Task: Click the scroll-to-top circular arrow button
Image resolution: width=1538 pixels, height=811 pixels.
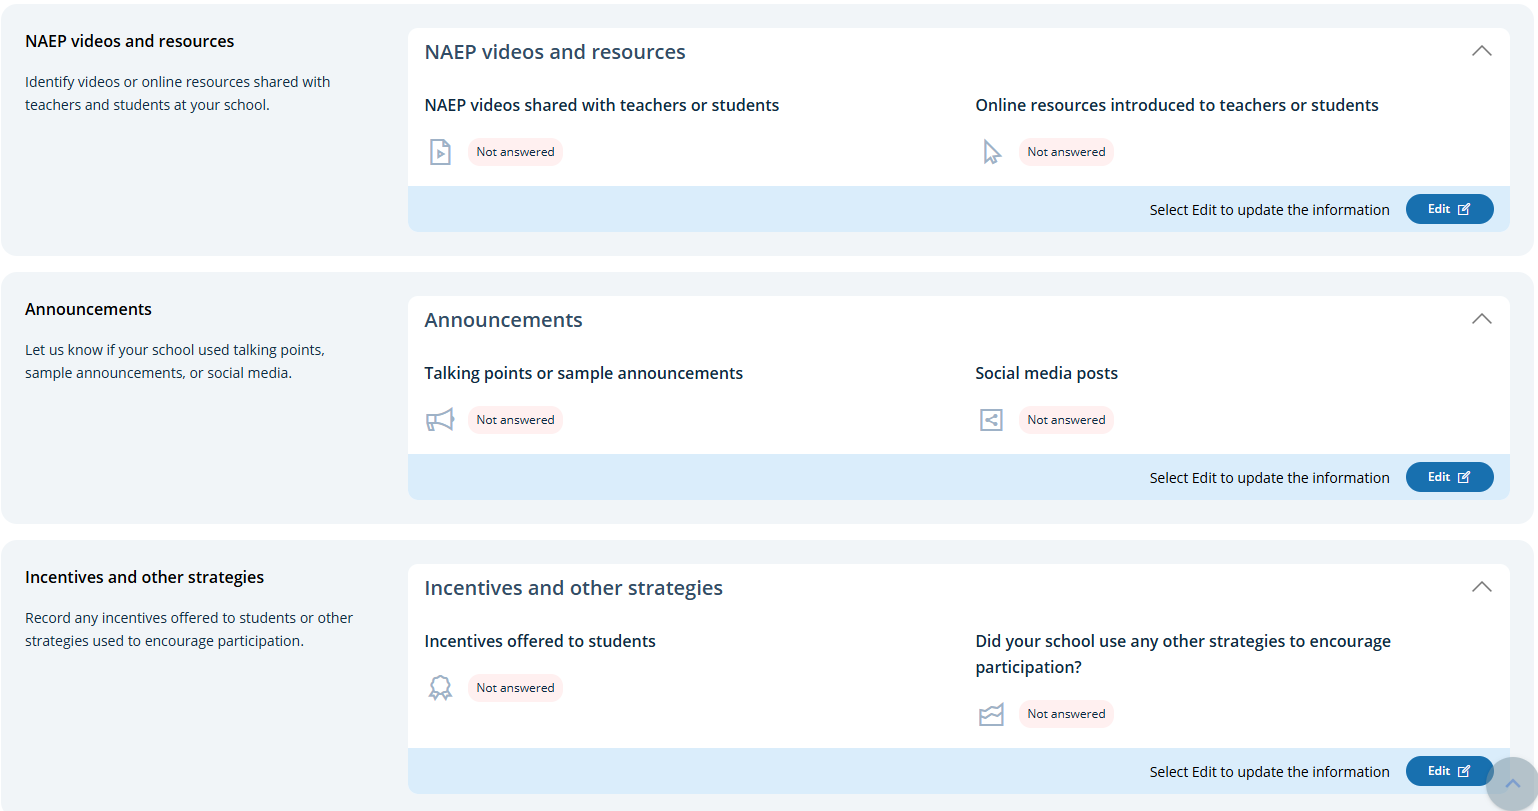Action: pyautogui.click(x=1512, y=784)
